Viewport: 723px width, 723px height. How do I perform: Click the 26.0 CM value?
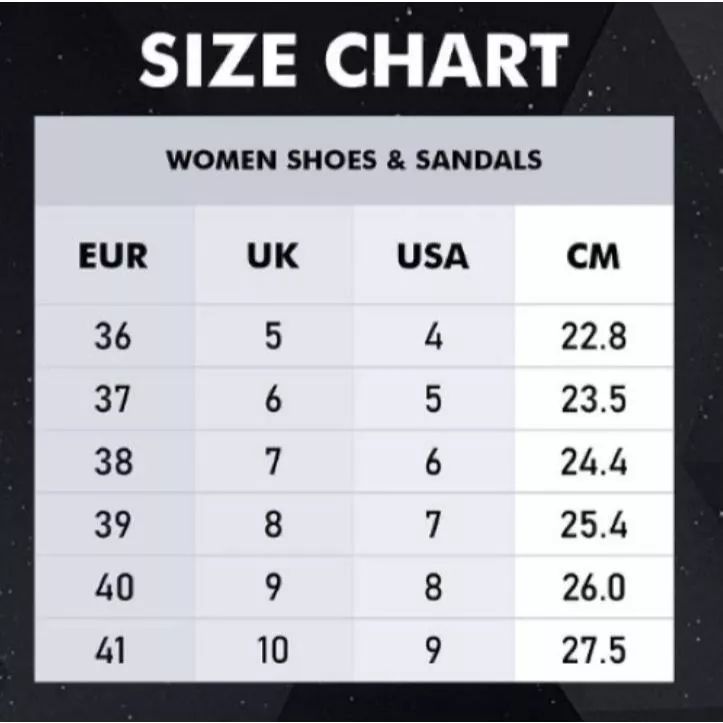[x=593, y=588]
